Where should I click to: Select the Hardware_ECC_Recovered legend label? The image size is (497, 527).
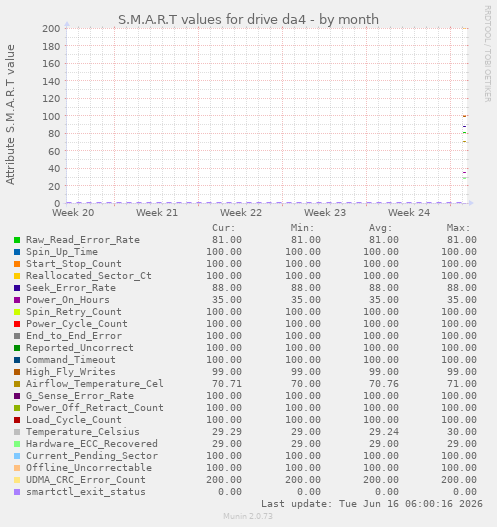92,444
